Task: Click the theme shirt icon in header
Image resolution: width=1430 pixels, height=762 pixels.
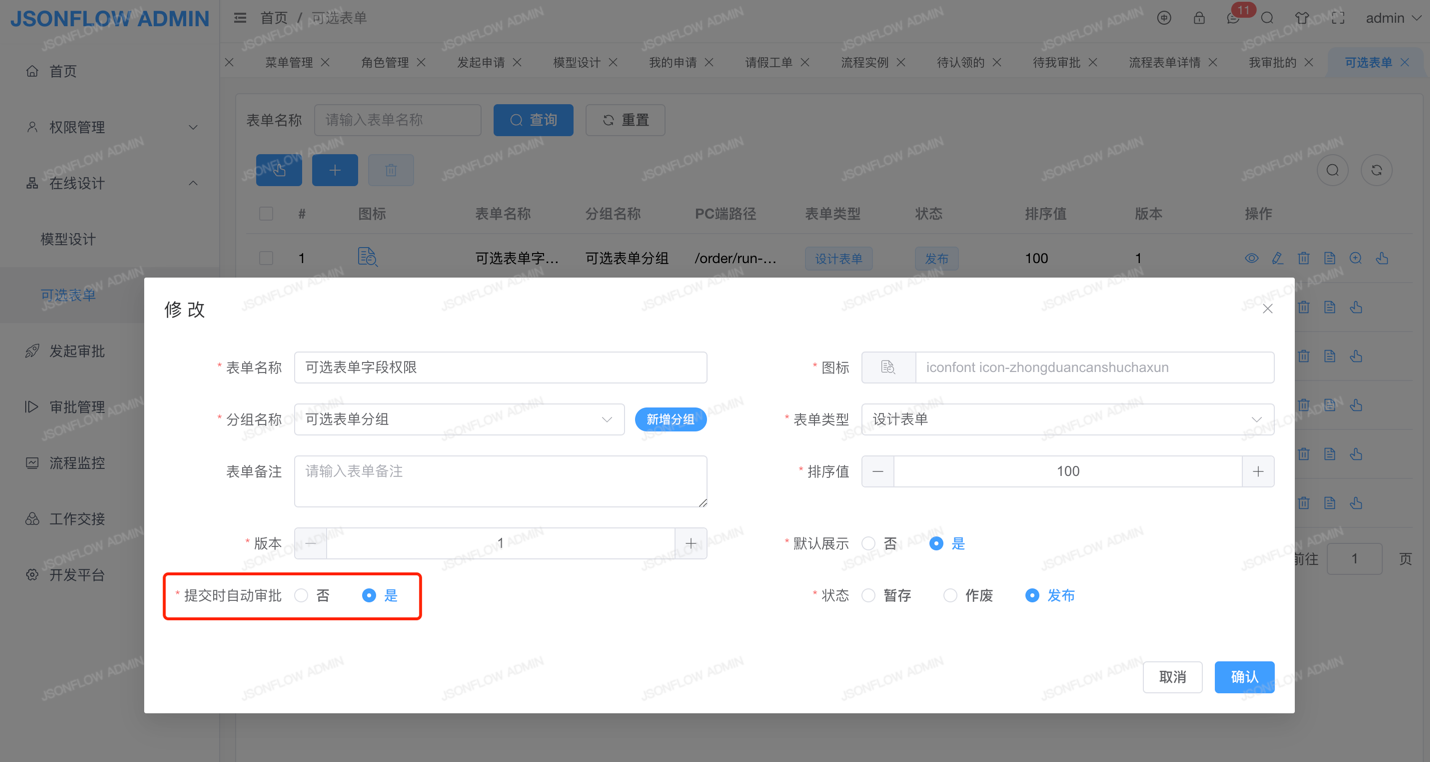Action: click(x=1301, y=18)
